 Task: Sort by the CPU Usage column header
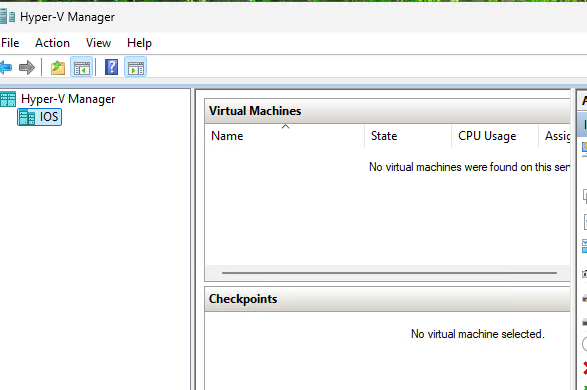pyautogui.click(x=495, y=136)
